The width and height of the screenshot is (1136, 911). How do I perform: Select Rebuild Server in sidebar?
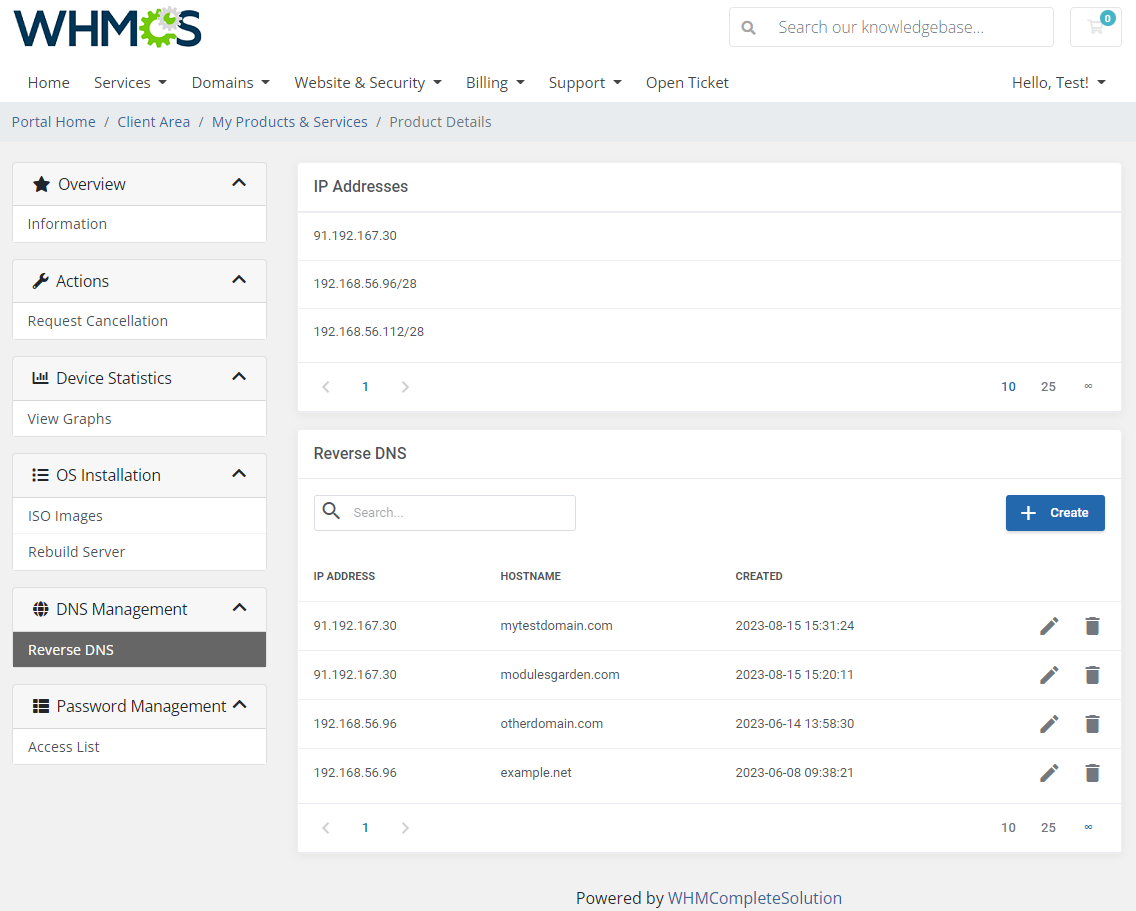pyautogui.click(x=77, y=552)
